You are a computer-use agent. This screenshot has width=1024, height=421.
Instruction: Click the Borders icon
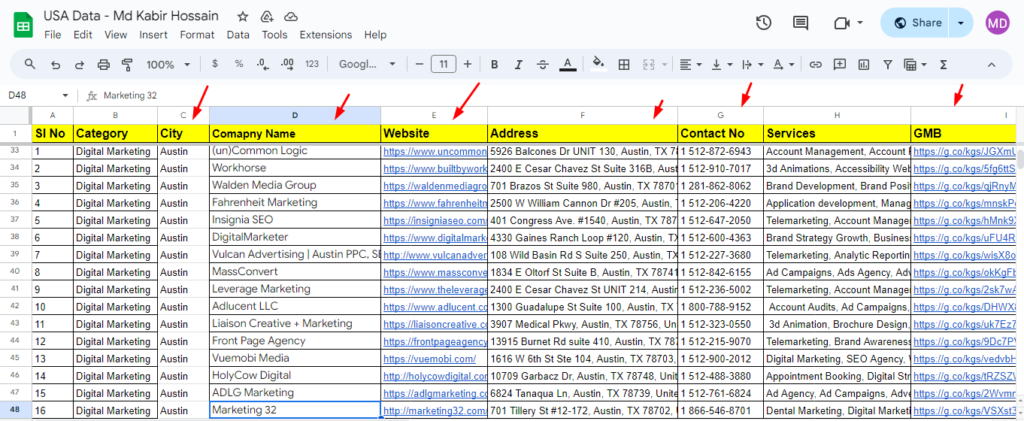click(x=624, y=64)
